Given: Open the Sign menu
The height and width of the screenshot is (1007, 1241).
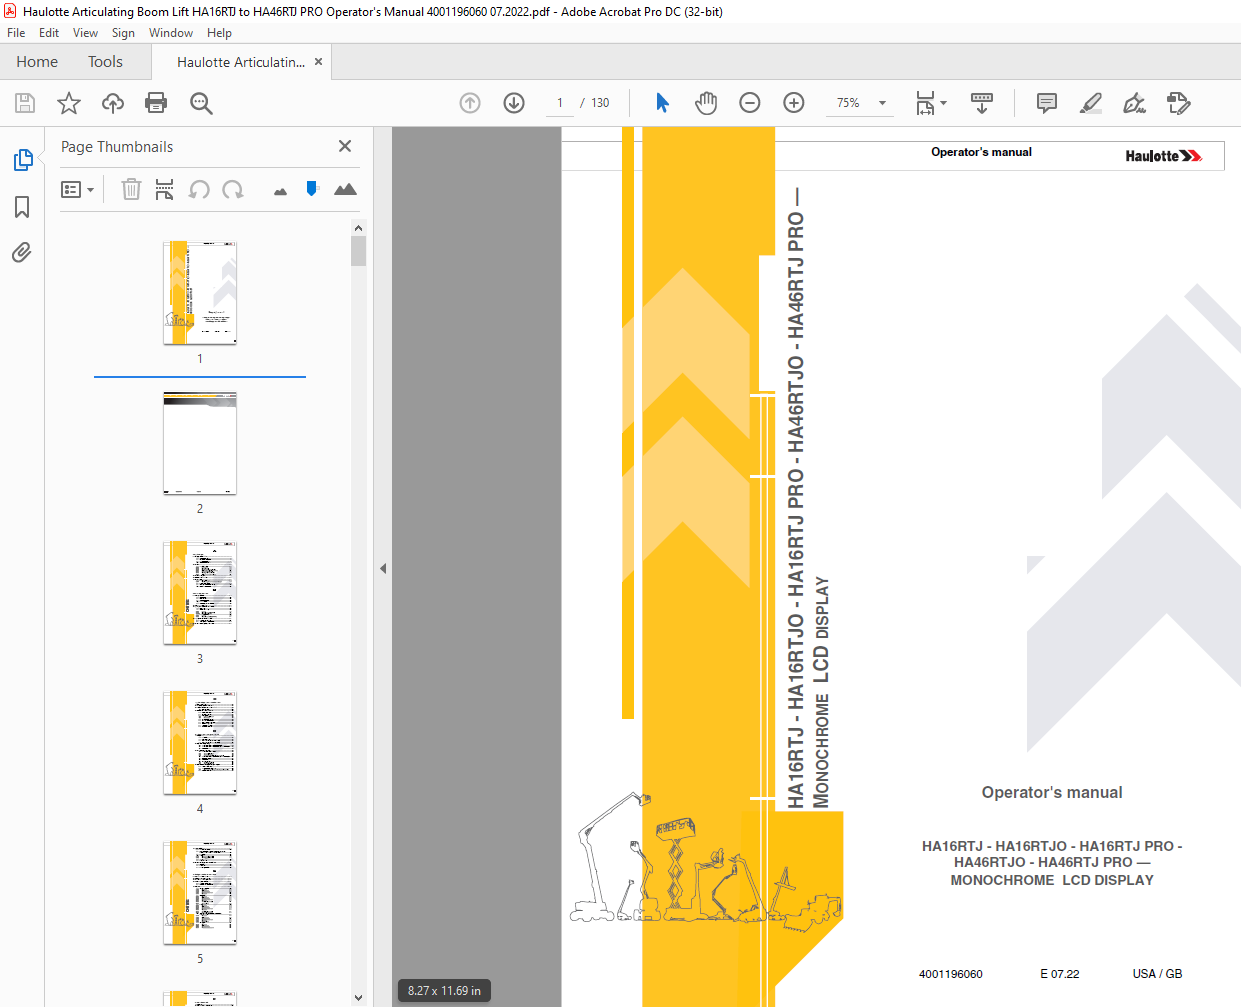Looking at the screenshot, I should (123, 33).
